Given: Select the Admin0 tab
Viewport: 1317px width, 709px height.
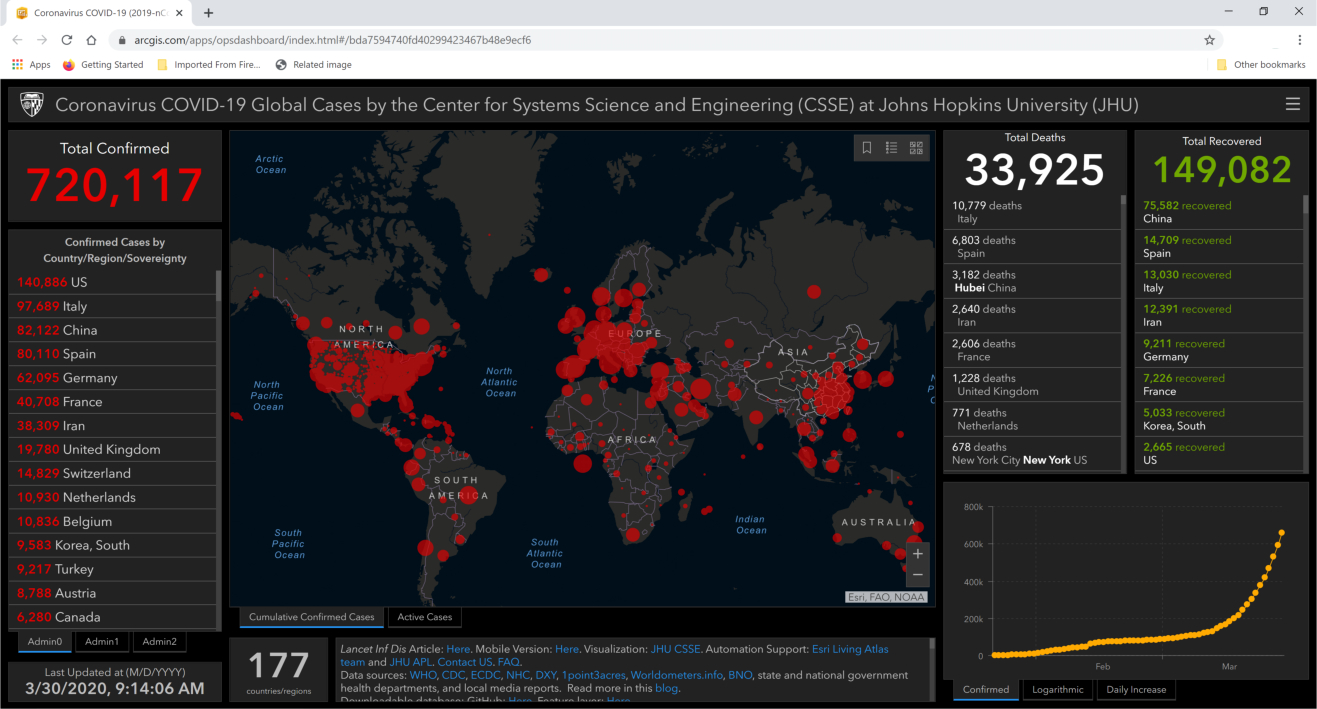Looking at the screenshot, I should tap(44, 642).
